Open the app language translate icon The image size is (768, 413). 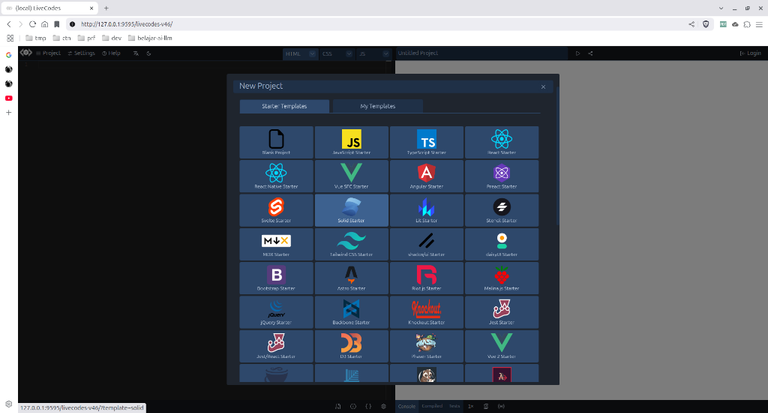(x=136, y=53)
